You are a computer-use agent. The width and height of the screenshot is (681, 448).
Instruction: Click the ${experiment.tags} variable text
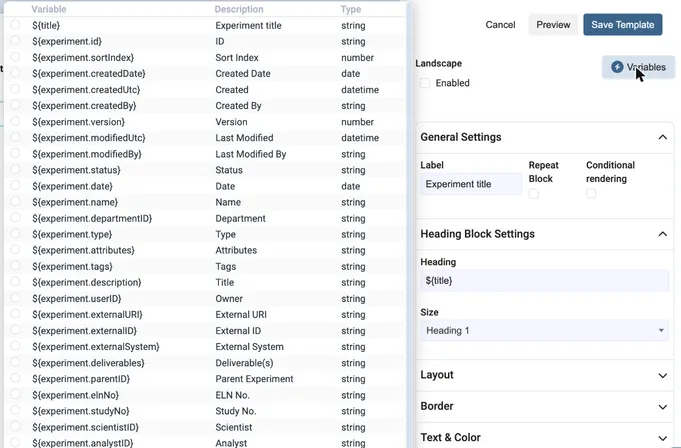pos(72,267)
